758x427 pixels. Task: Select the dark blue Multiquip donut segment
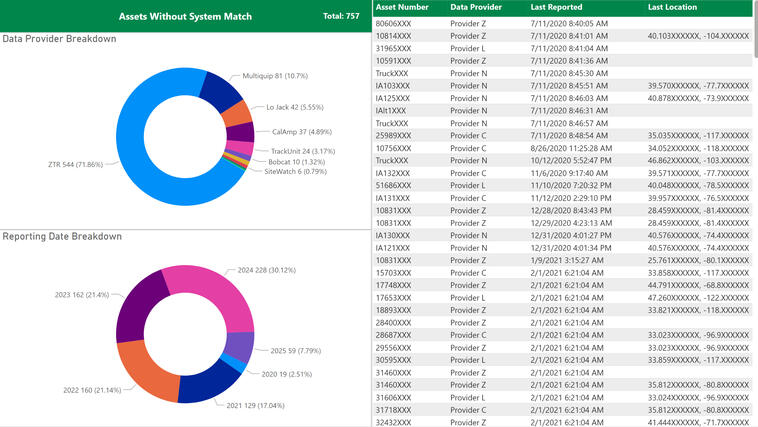point(220,90)
